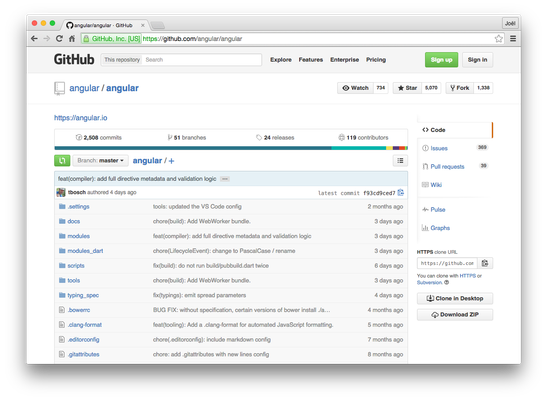546x400 pixels.
Task: Open the tools folder link
Action: coord(74,280)
